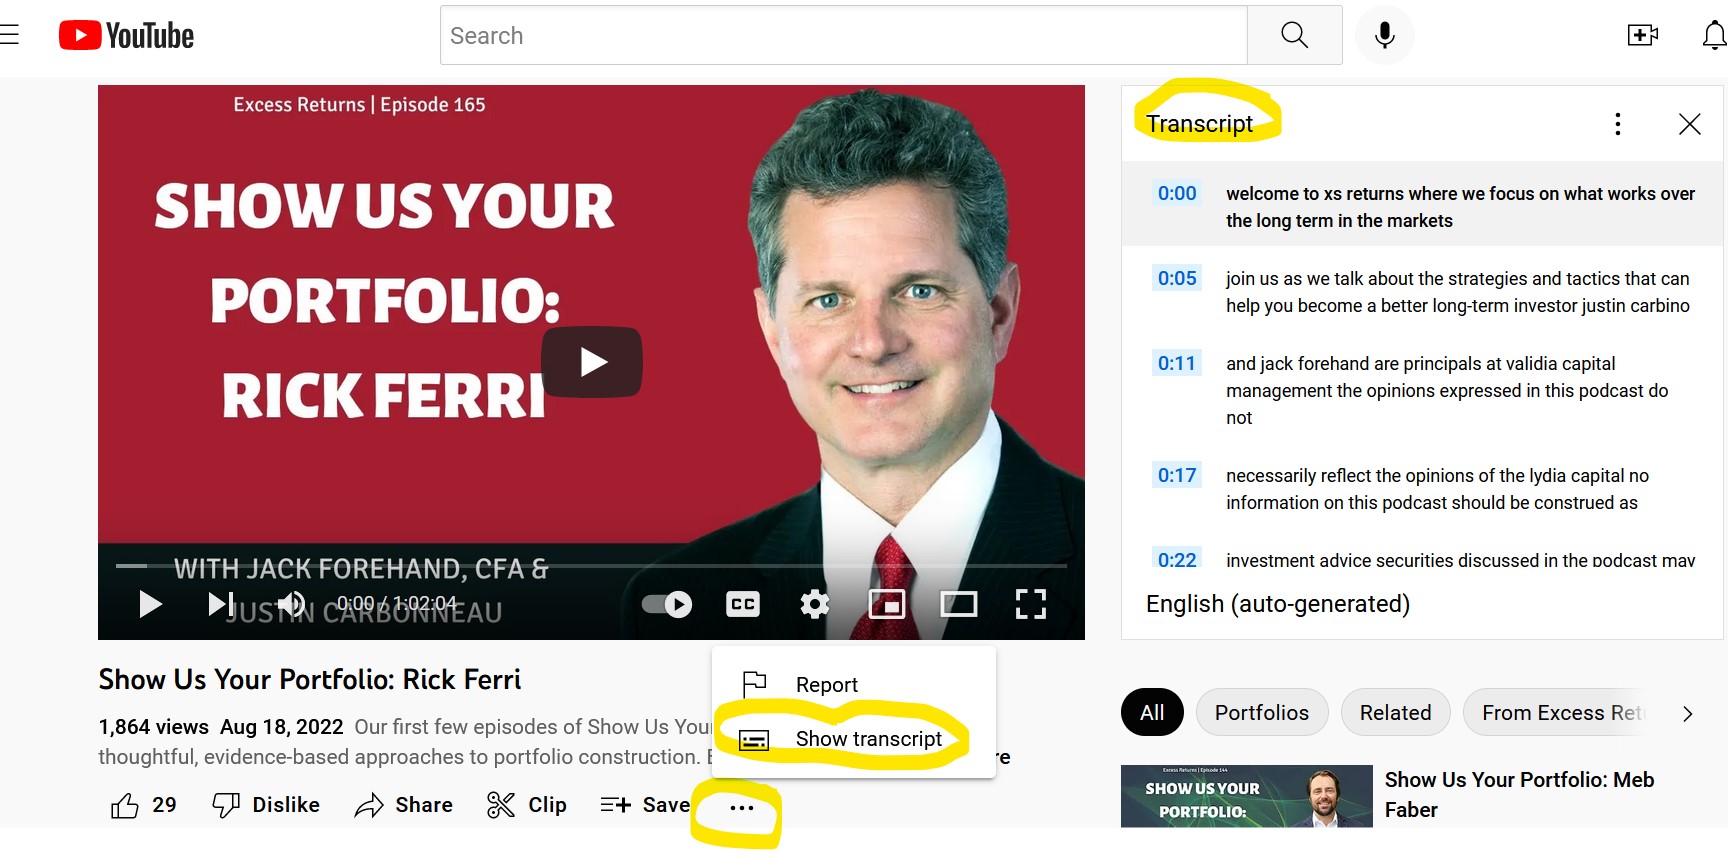Mute the video volume

(291, 604)
